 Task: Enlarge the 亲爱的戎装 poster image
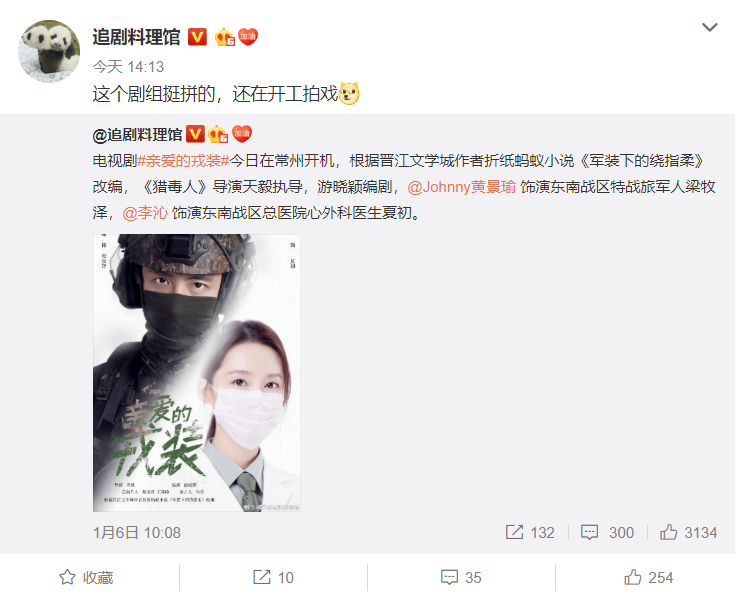tap(197, 373)
